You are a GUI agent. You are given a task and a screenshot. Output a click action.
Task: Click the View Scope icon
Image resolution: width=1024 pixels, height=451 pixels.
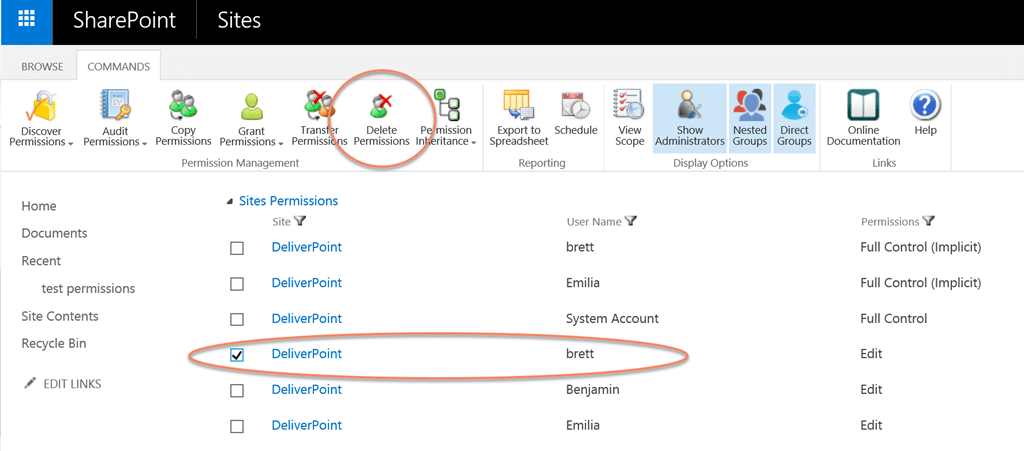click(x=629, y=104)
